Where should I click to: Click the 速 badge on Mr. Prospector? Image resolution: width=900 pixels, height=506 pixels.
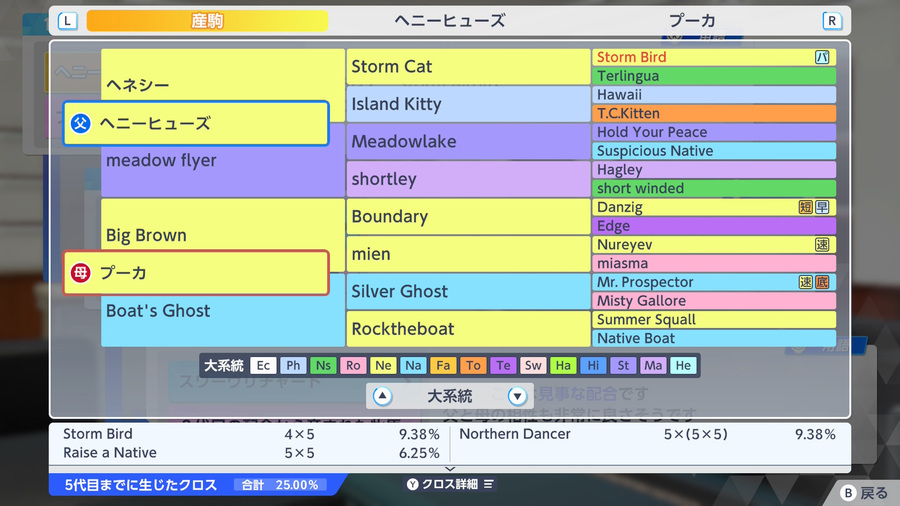pos(806,282)
